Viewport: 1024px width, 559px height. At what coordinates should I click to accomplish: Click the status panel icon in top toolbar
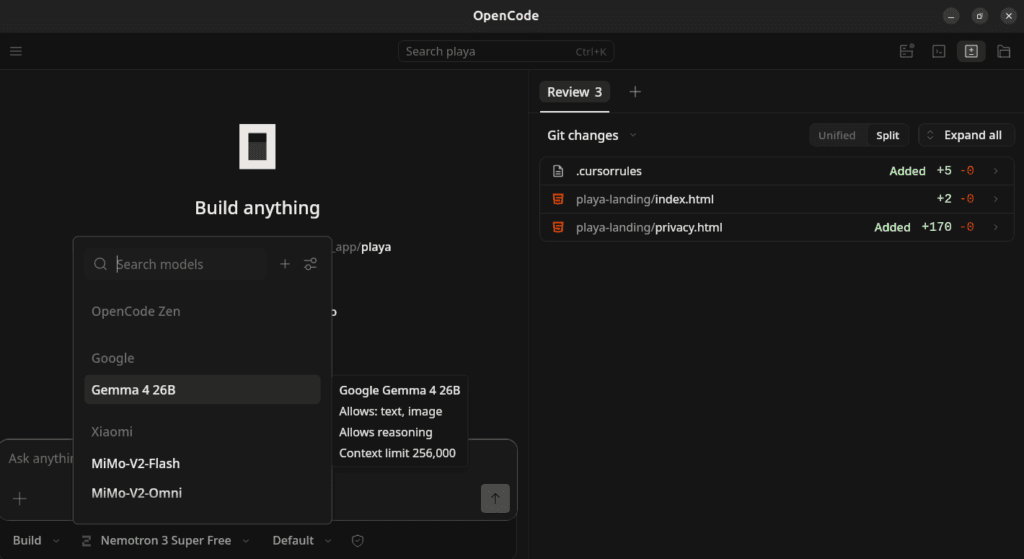click(906, 51)
